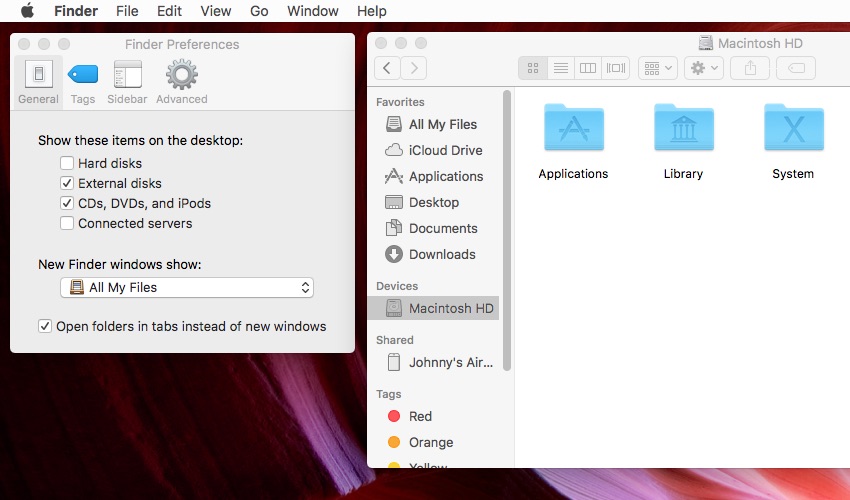Open the Edit menu
Image resolution: width=850 pixels, height=500 pixels.
169,11
